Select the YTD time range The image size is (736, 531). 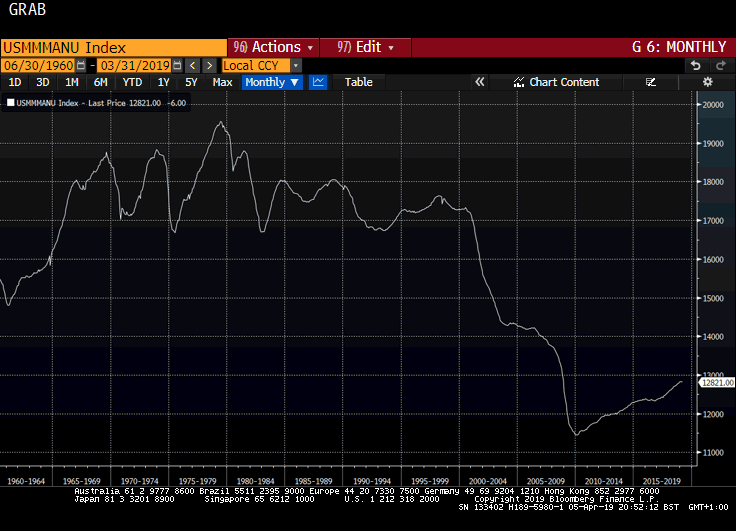(x=132, y=82)
